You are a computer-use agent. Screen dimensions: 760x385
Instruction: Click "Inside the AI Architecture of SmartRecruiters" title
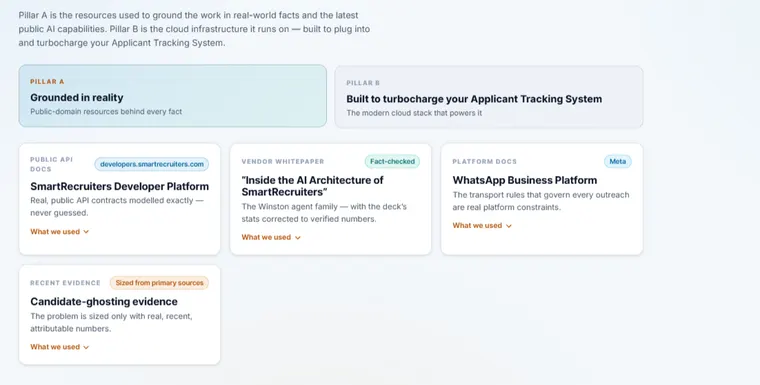[313, 186]
